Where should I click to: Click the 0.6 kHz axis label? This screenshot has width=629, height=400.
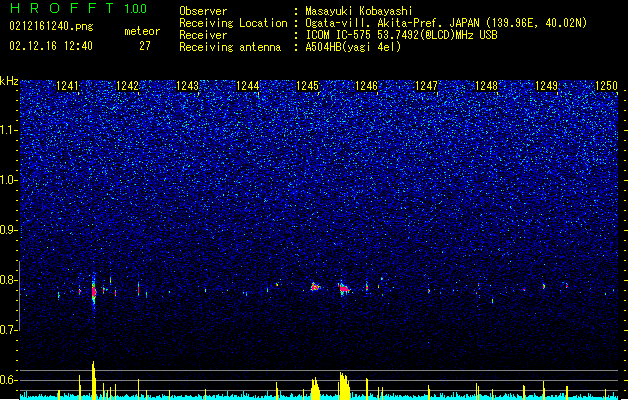pyautogui.click(x=9, y=380)
